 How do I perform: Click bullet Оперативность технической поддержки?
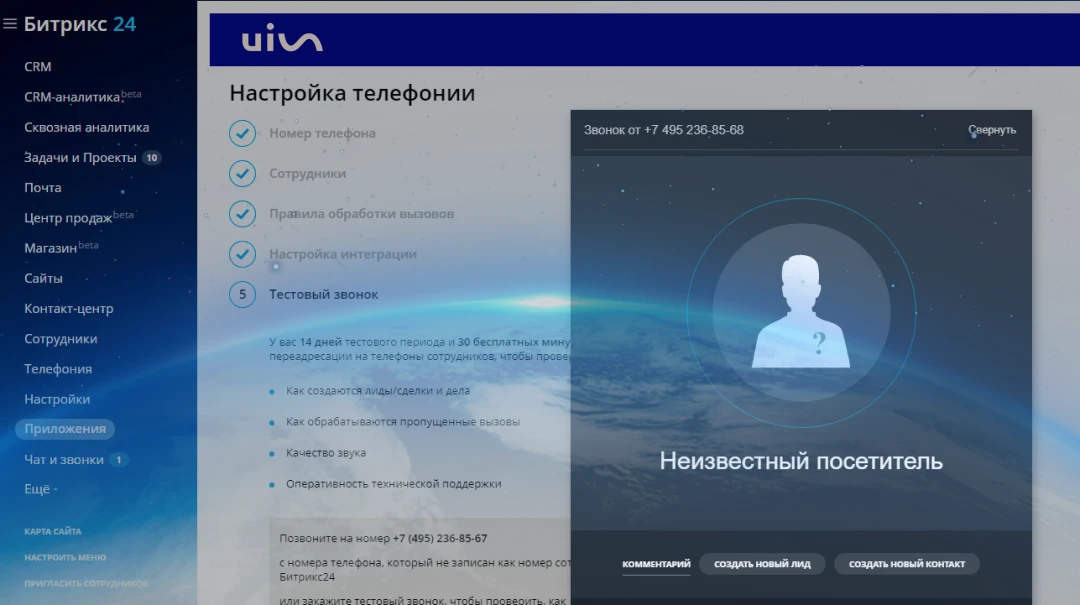coord(393,484)
